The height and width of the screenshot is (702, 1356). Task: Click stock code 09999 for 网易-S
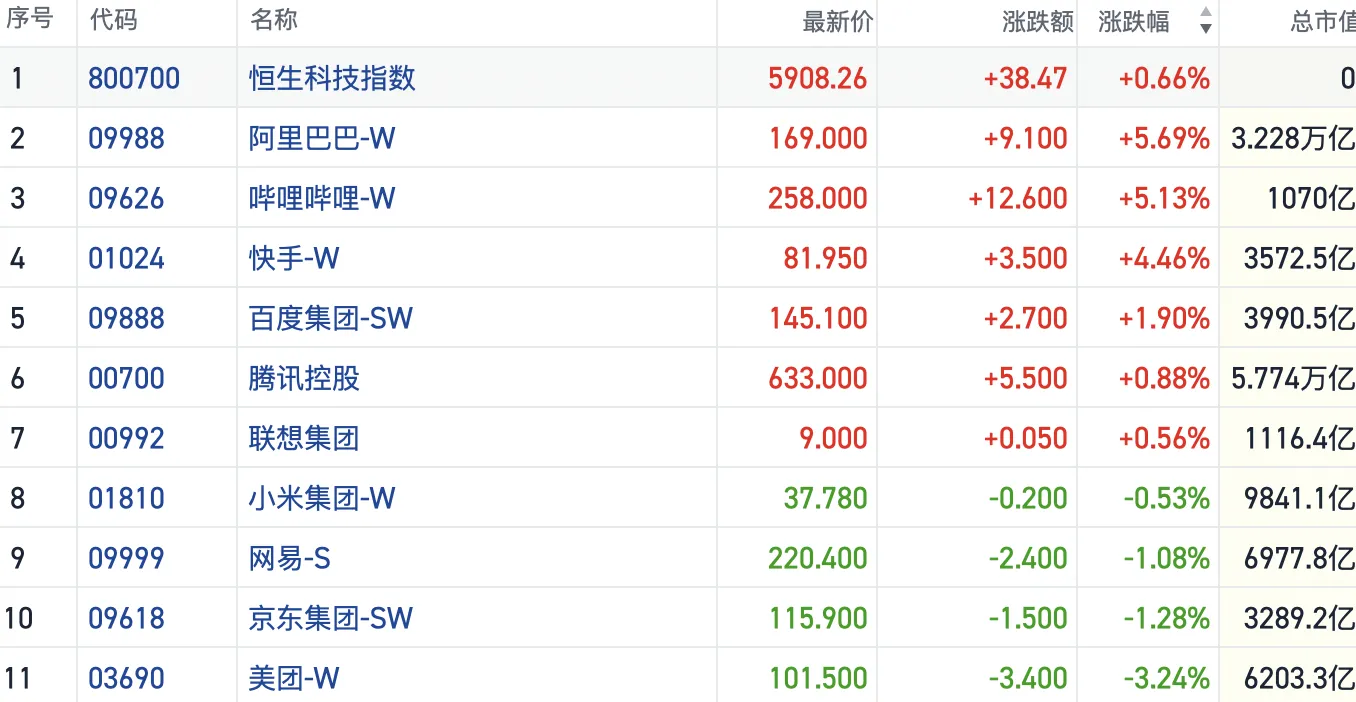click(x=126, y=558)
